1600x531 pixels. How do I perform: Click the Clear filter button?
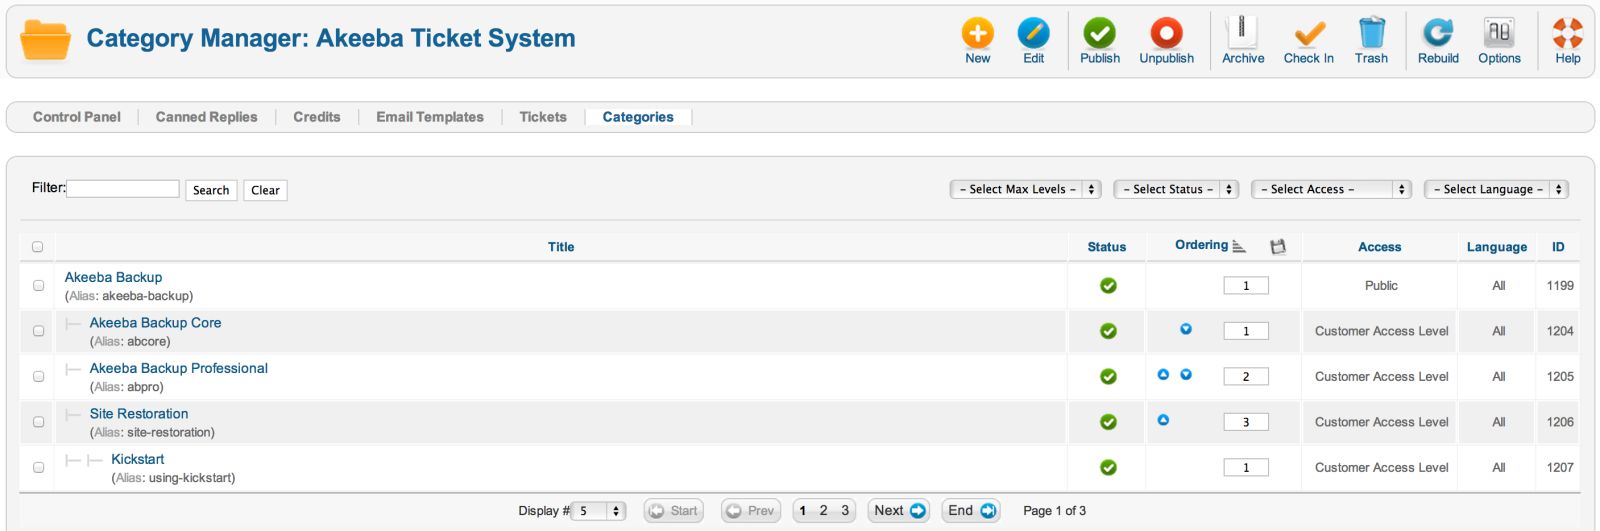[265, 190]
